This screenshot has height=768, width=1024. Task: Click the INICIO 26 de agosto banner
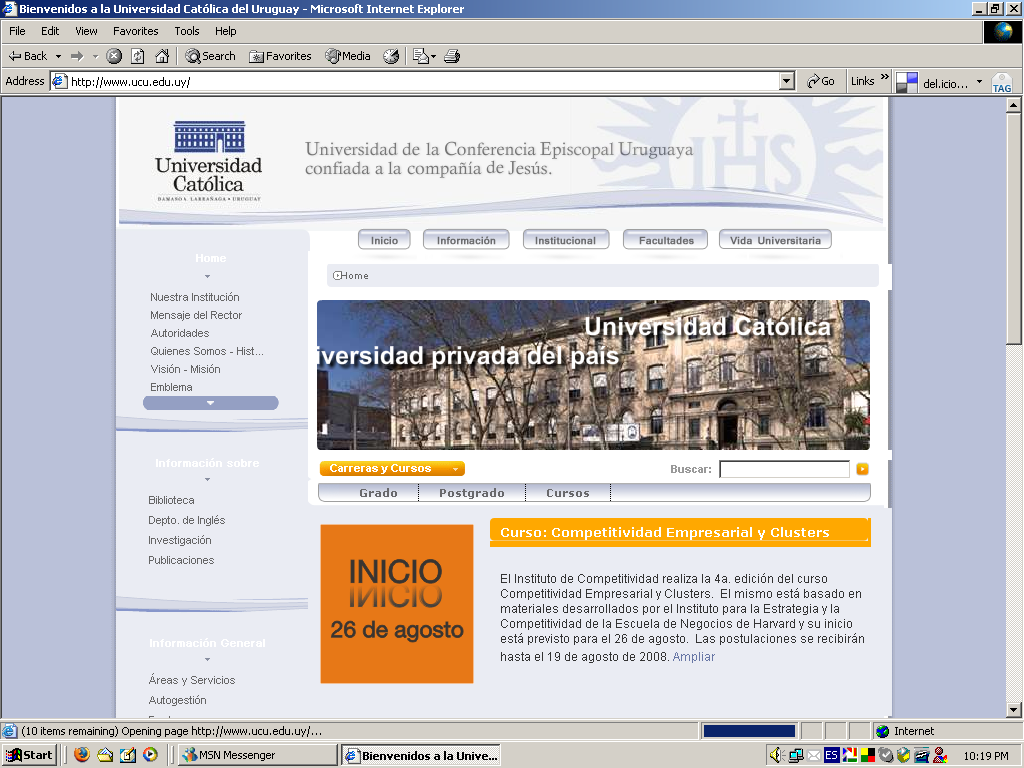coord(397,604)
